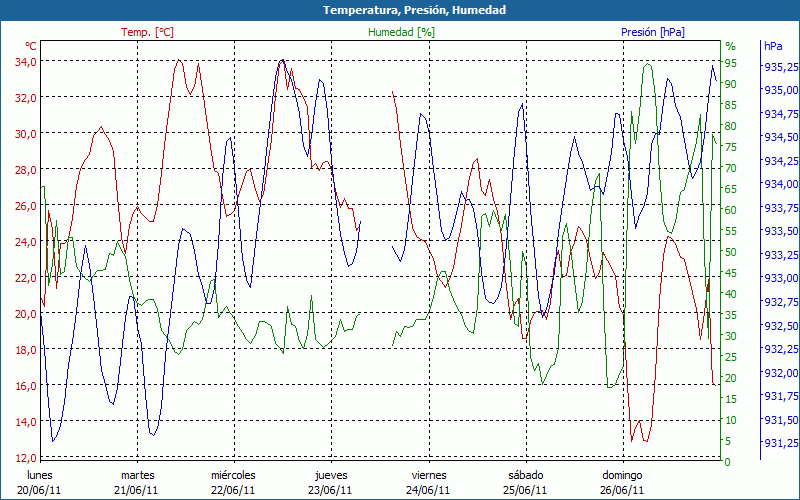Select the blue Presión [hPa] legend label
800x500 pixels.
[653, 32]
